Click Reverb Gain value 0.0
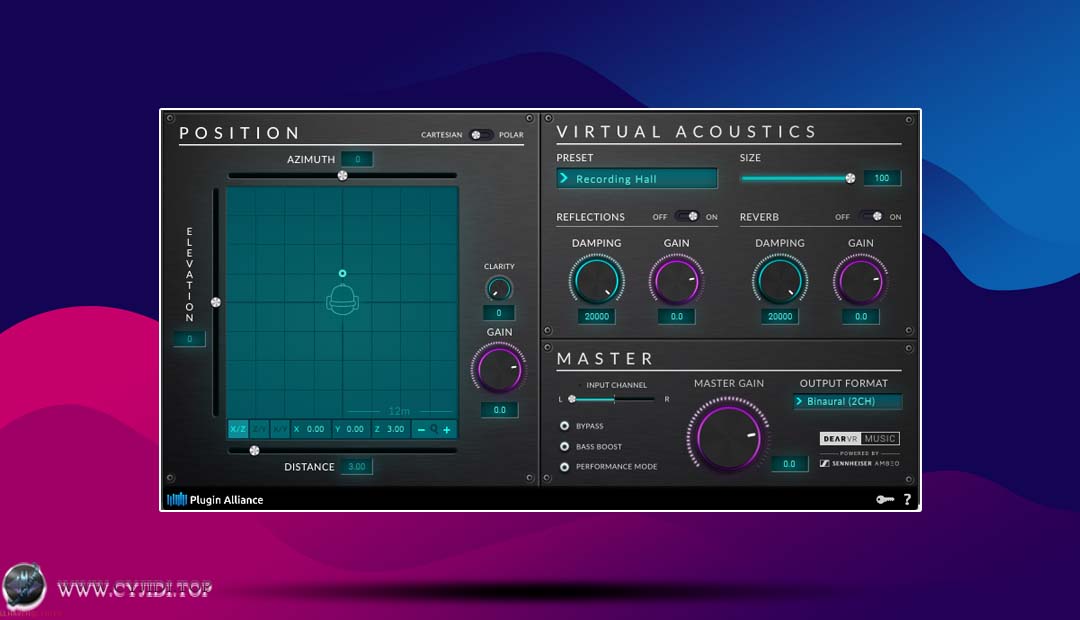The width and height of the screenshot is (1080, 620). (860, 316)
